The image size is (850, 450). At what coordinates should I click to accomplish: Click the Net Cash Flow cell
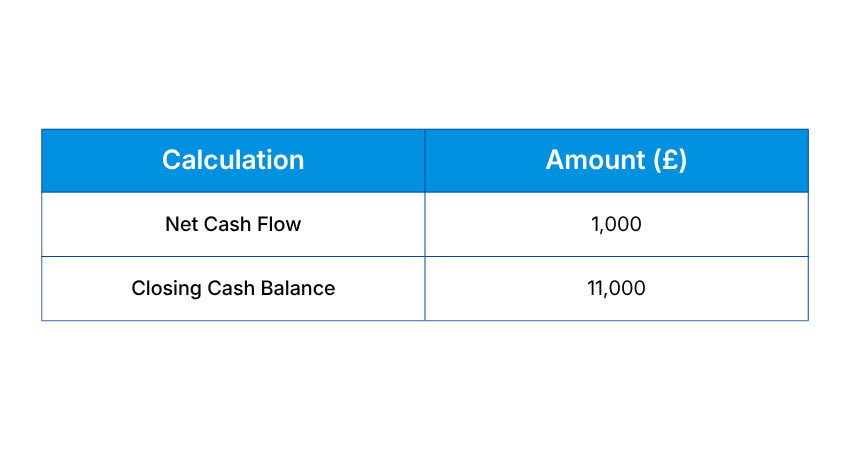pyautogui.click(x=233, y=224)
